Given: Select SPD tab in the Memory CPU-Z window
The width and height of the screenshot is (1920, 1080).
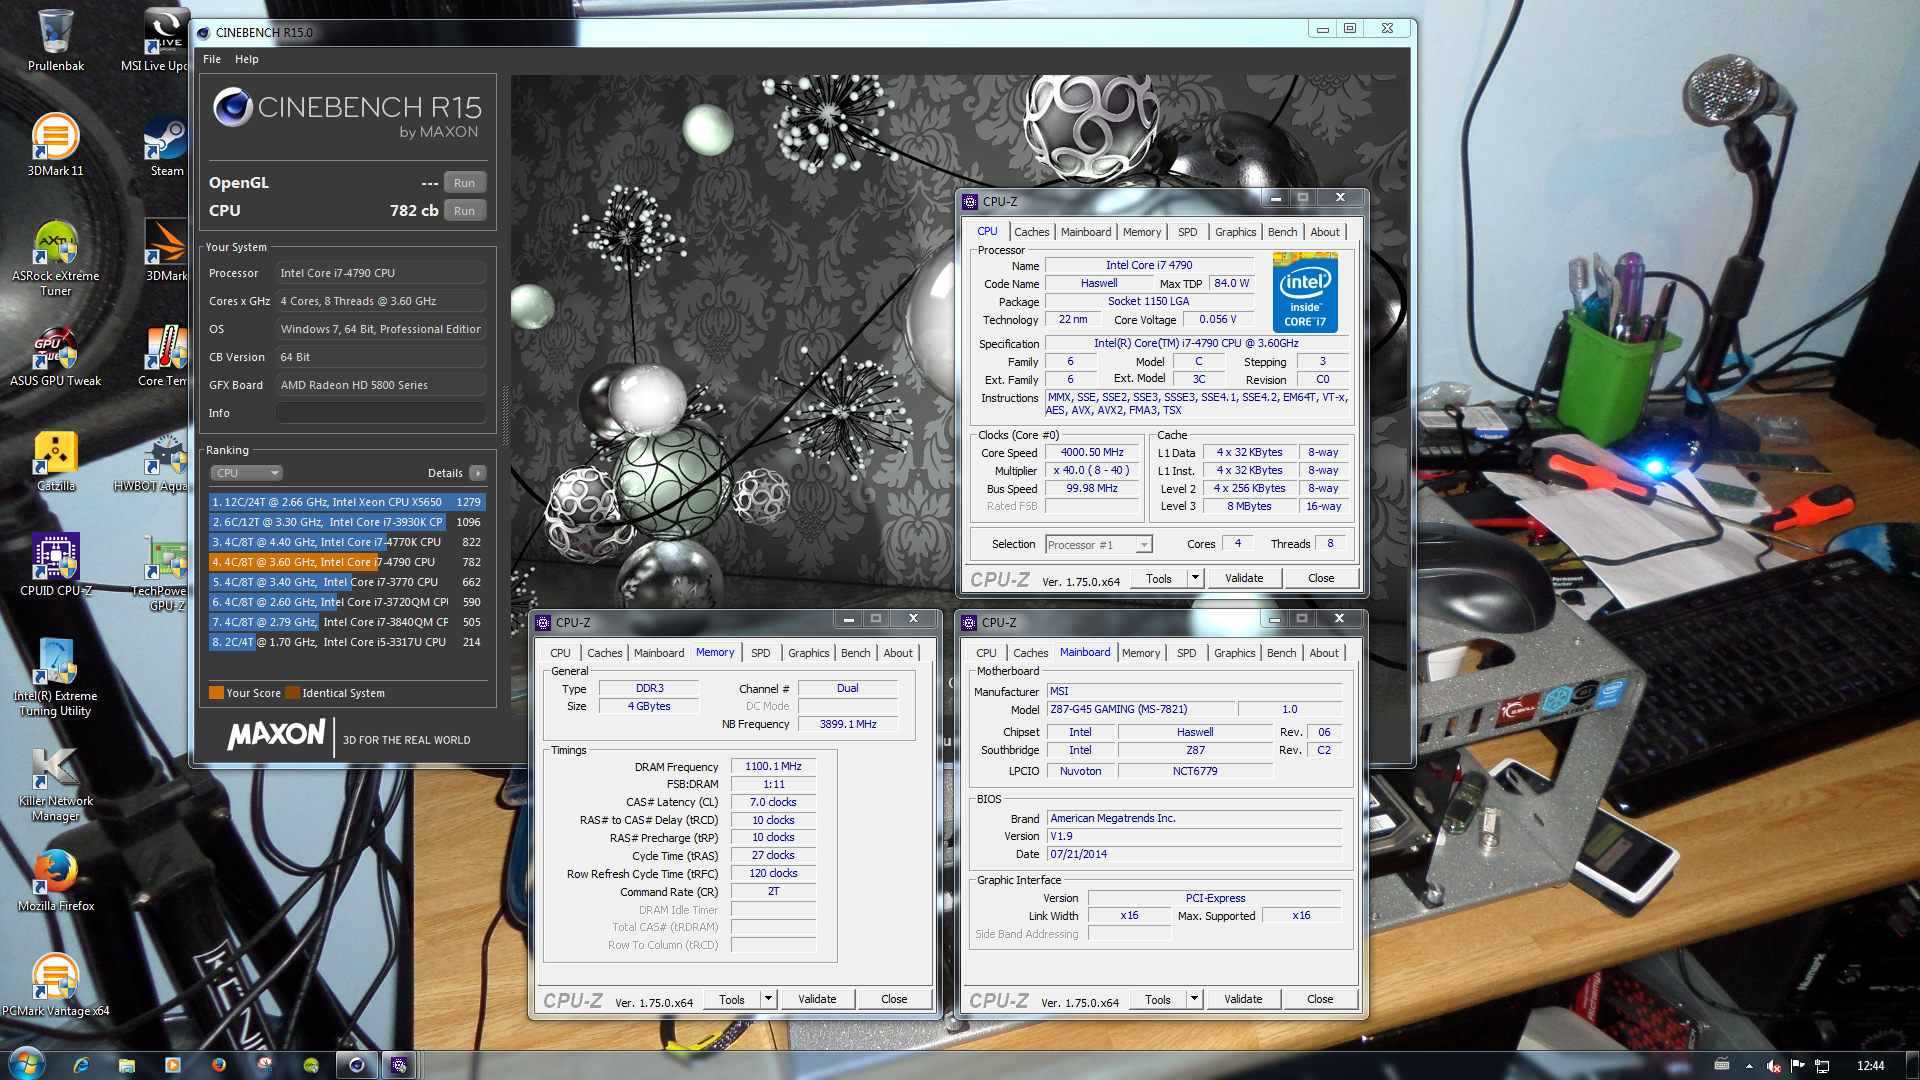Looking at the screenshot, I should pyautogui.click(x=761, y=653).
